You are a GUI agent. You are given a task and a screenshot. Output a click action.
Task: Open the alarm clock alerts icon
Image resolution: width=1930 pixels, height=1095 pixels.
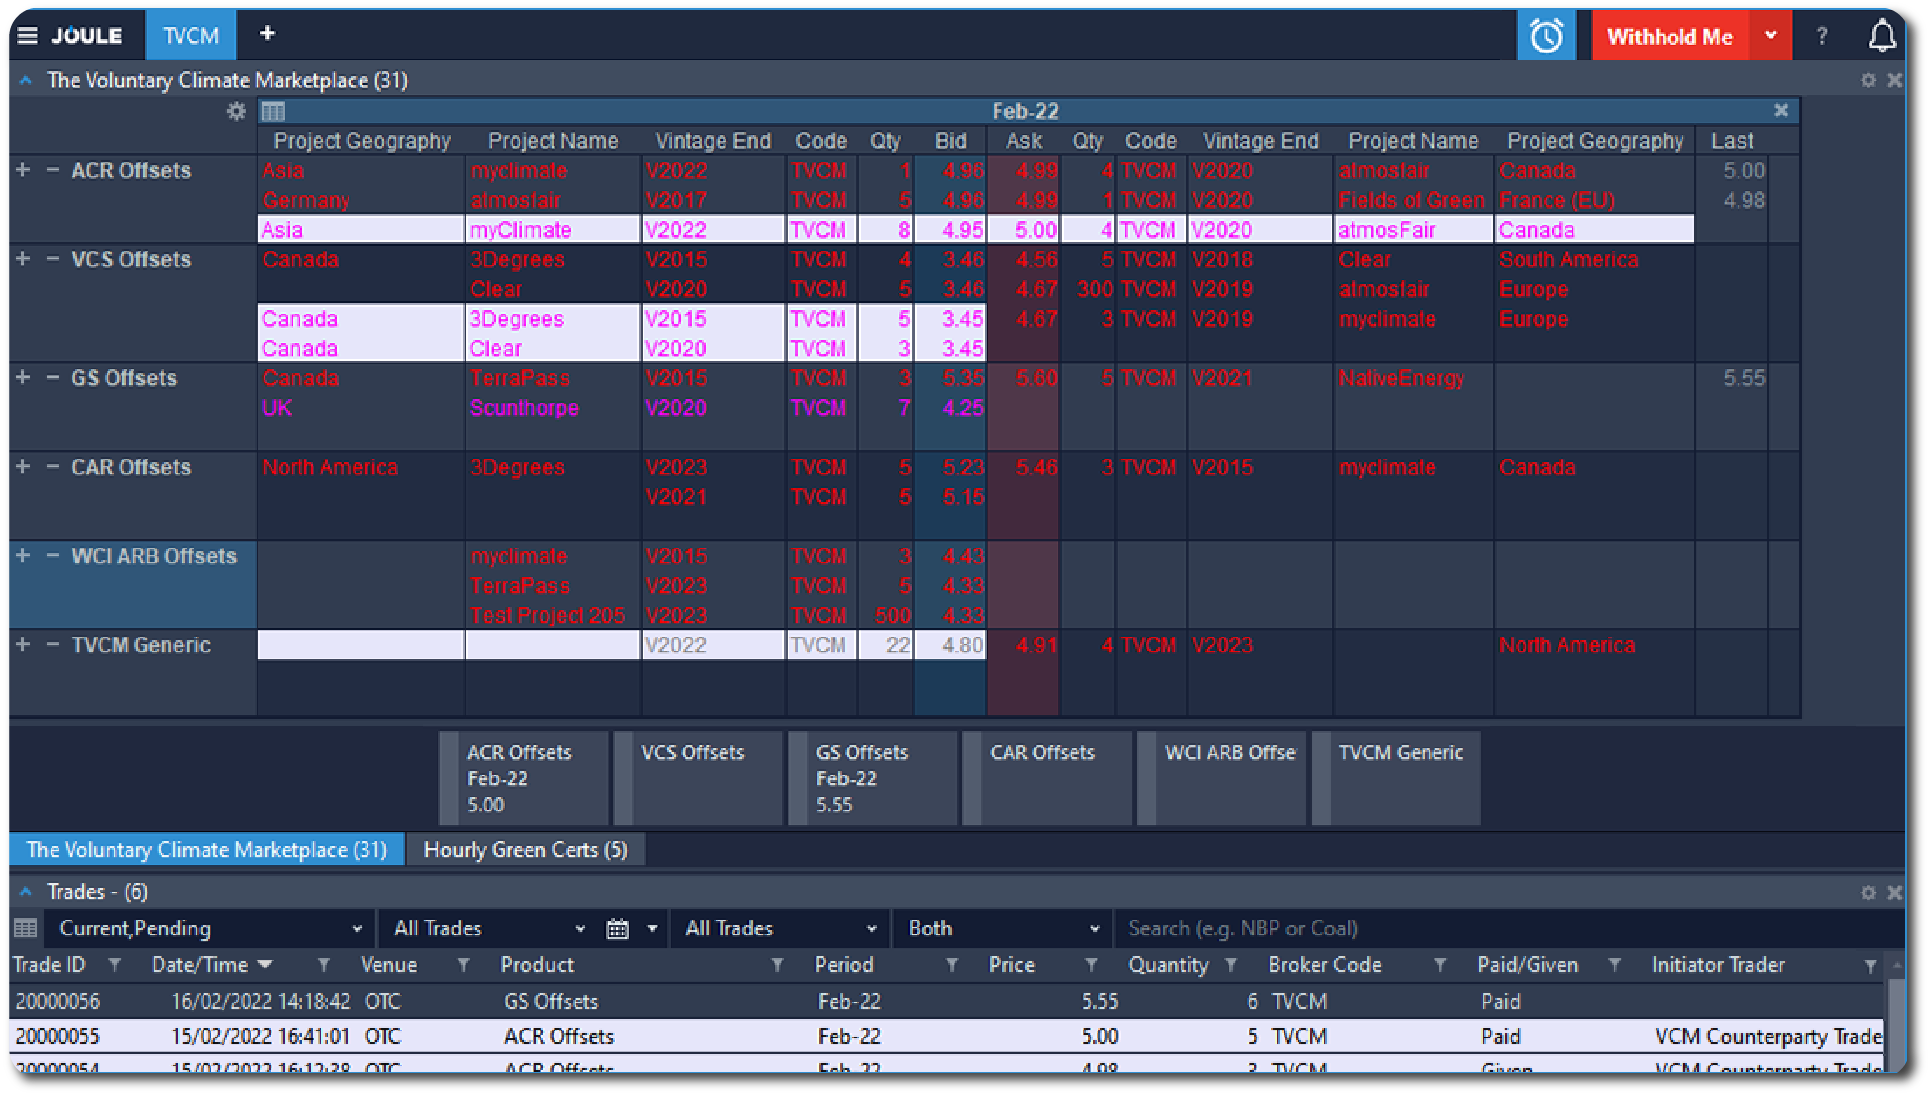1546,36
